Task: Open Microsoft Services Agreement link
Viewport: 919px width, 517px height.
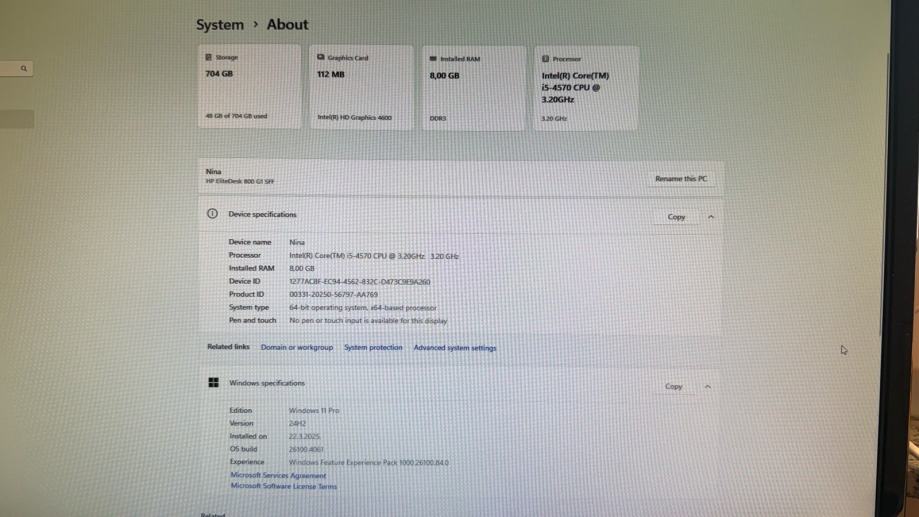Action: (x=278, y=475)
